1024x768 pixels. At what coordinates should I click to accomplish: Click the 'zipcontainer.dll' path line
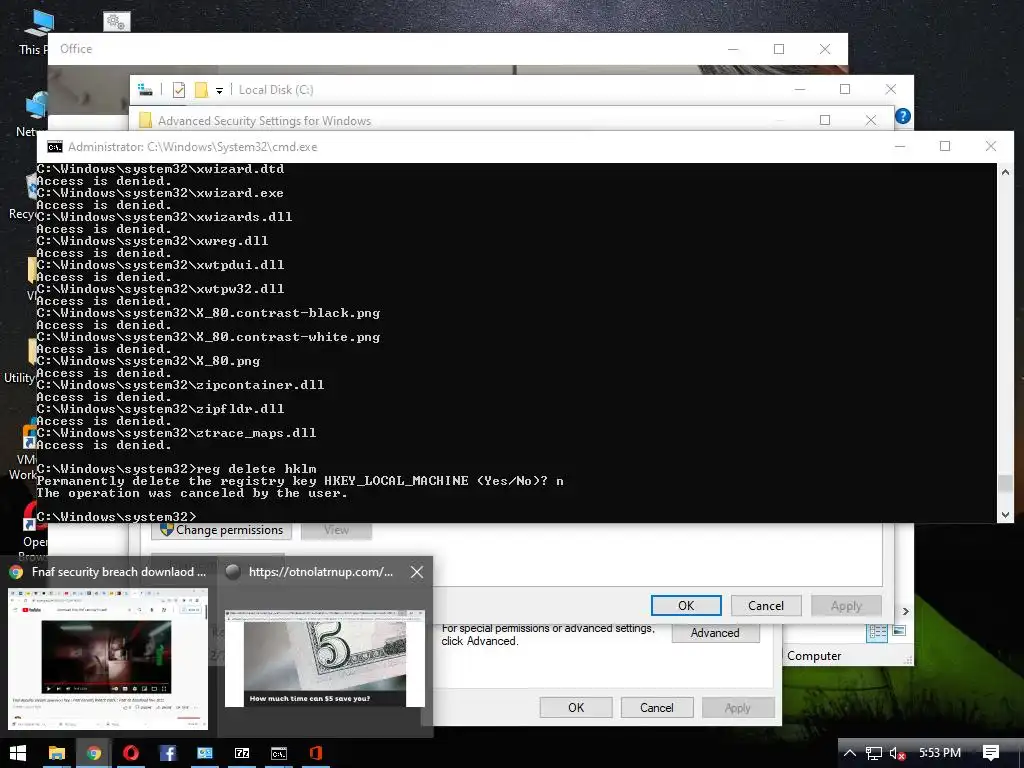tap(180, 385)
